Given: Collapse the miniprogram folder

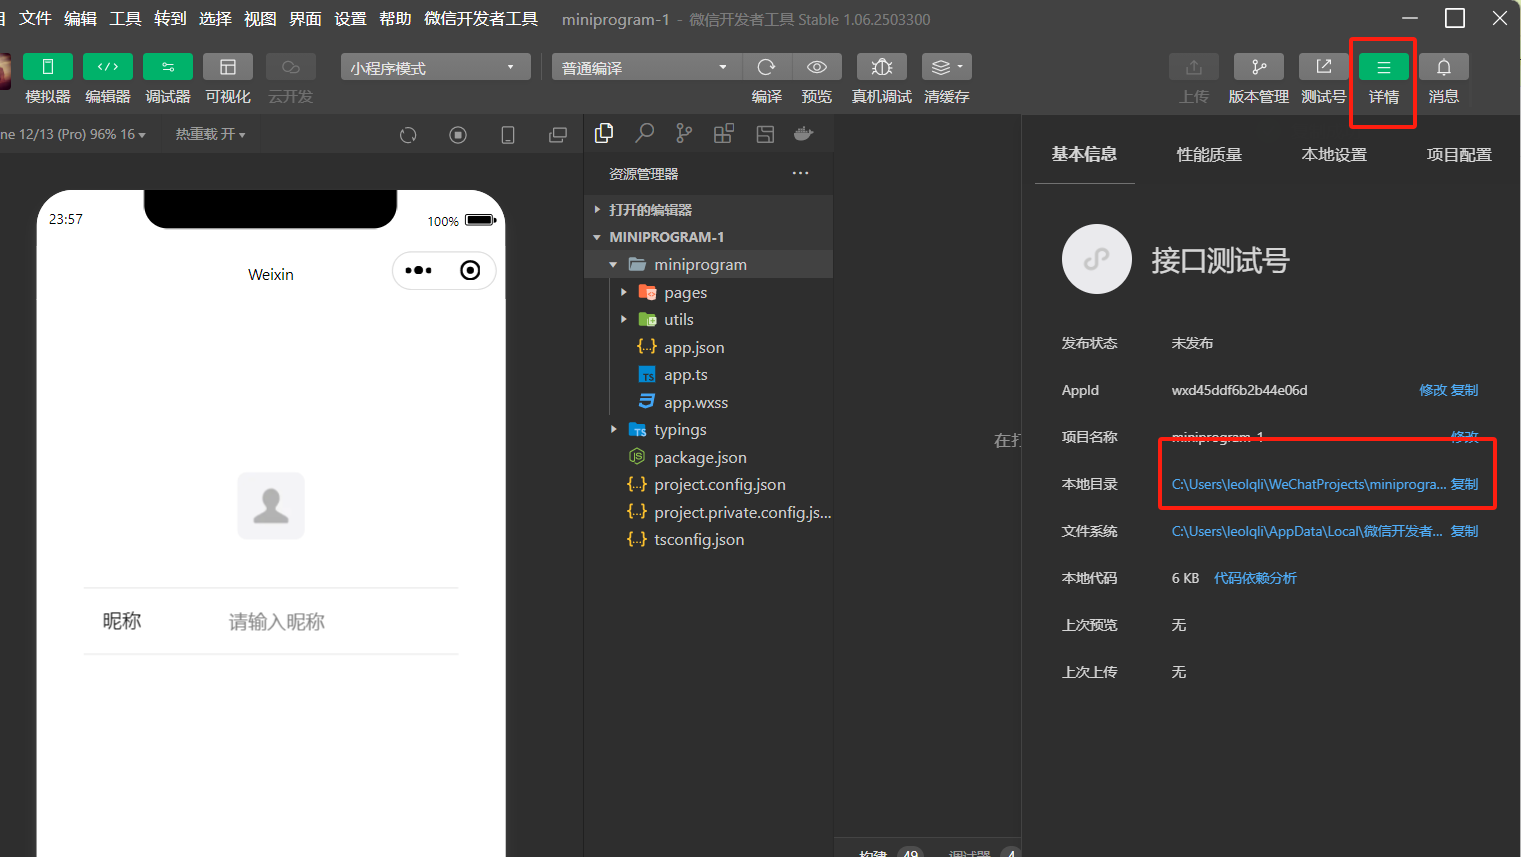Looking at the screenshot, I should point(708,264).
